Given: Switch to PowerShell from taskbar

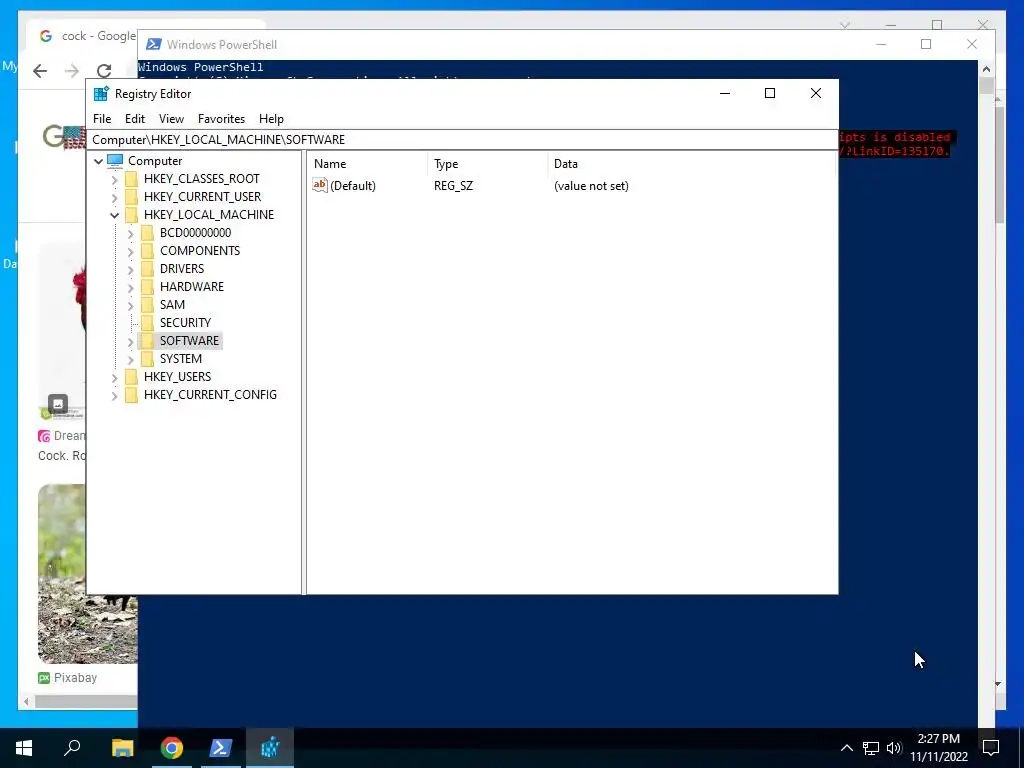Looking at the screenshot, I should click(221, 748).
